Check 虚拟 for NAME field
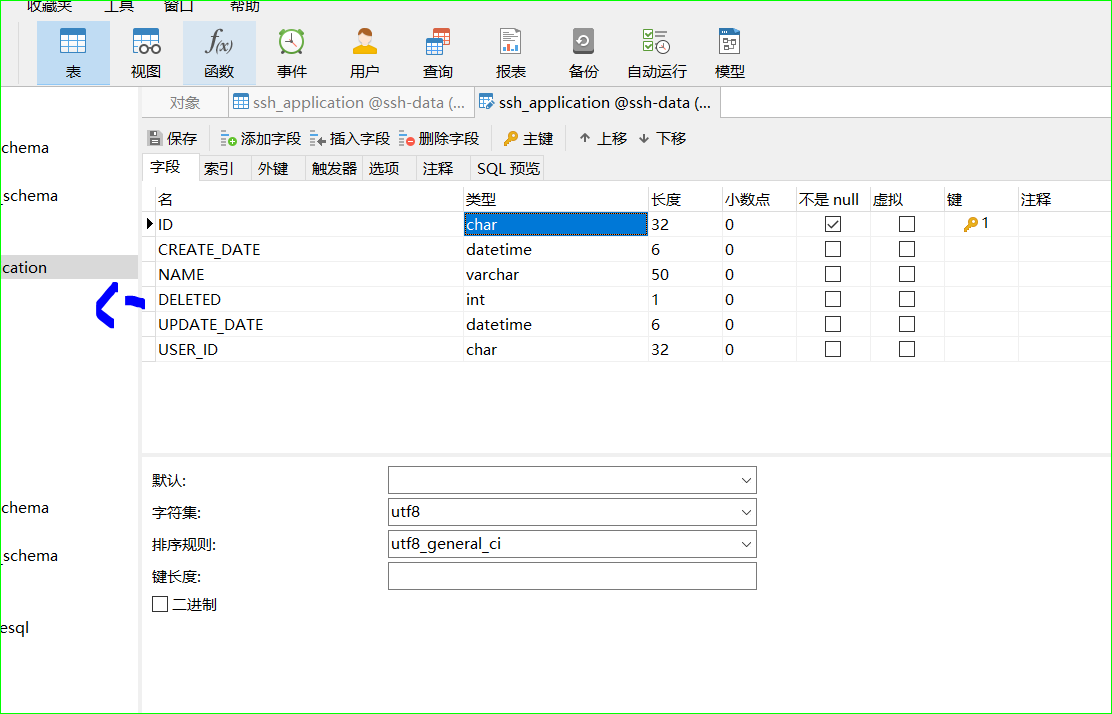Viewport: 1112px width, 714px height. [x=906, y=274]
